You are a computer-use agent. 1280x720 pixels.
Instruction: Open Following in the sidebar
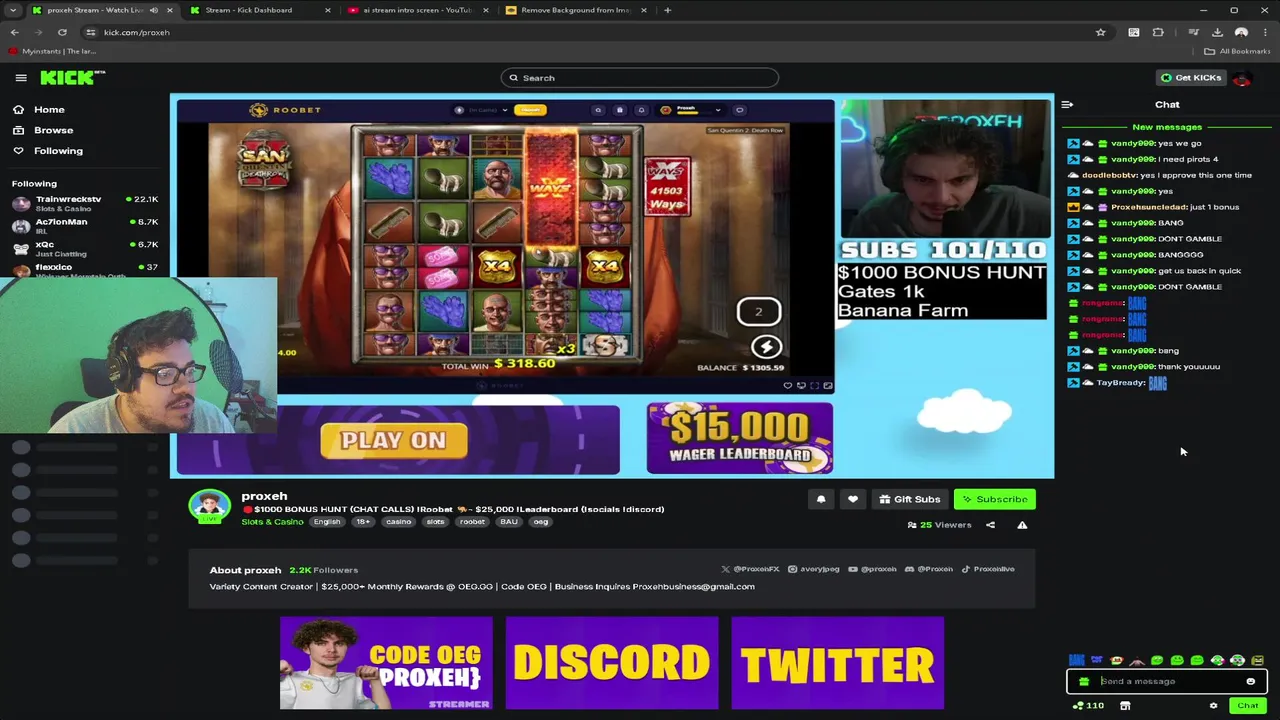click(49, 151)
